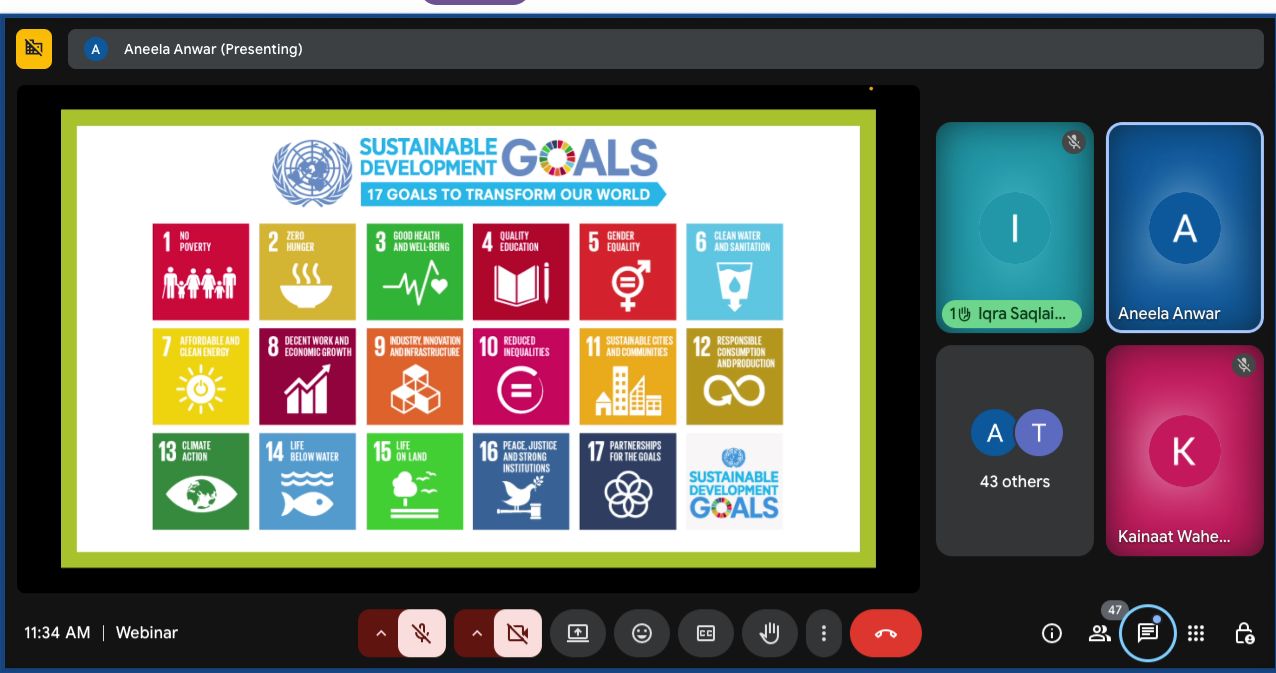Screen dimensions: 1276x673
Task: Click the yellow icon beside presenter bar
Action: (34, 48)
